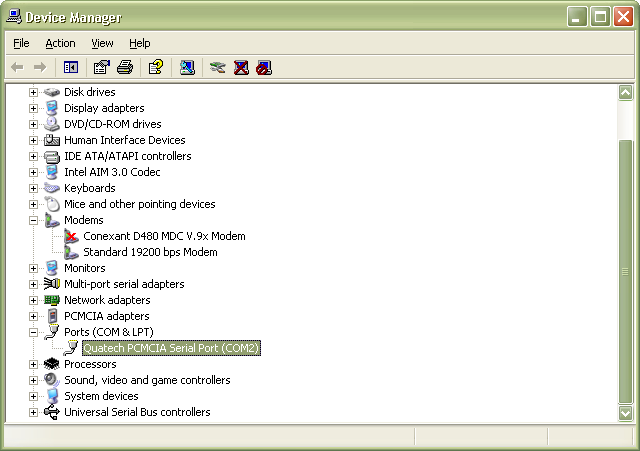Click the scrollbar up arrow

[625, 93]
